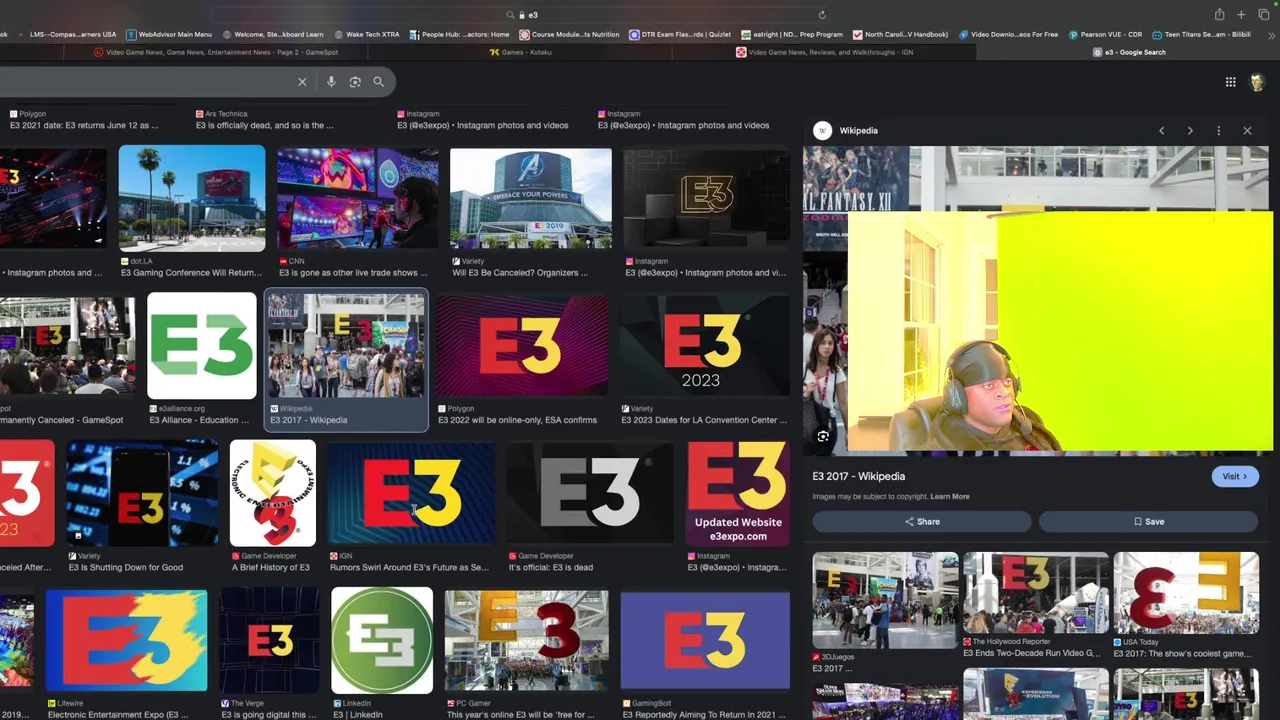Click the Share button in preview panel
The width and height of the screenshot is (1280, 720).
pos(922,521)
